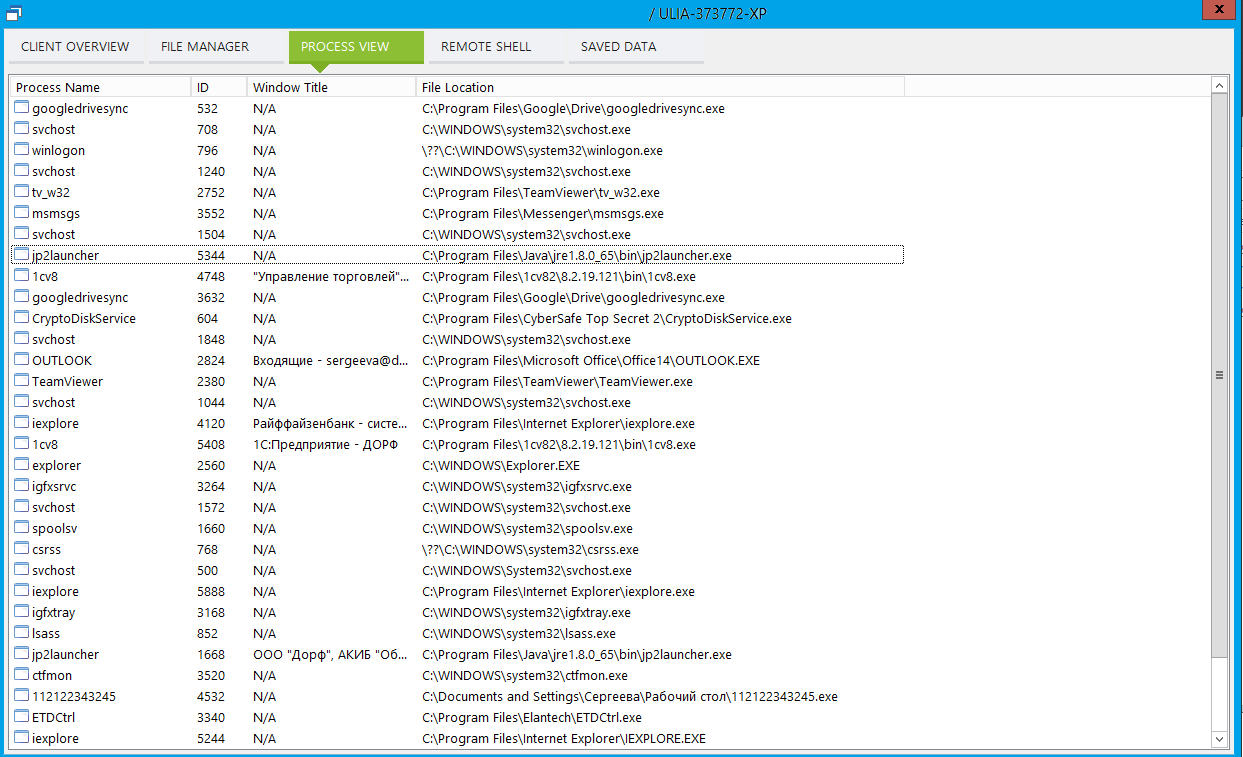Select the svchost row with ID 500
Image resolution: width=1243 pixels, height=757 pixels.
pos(457,570)
